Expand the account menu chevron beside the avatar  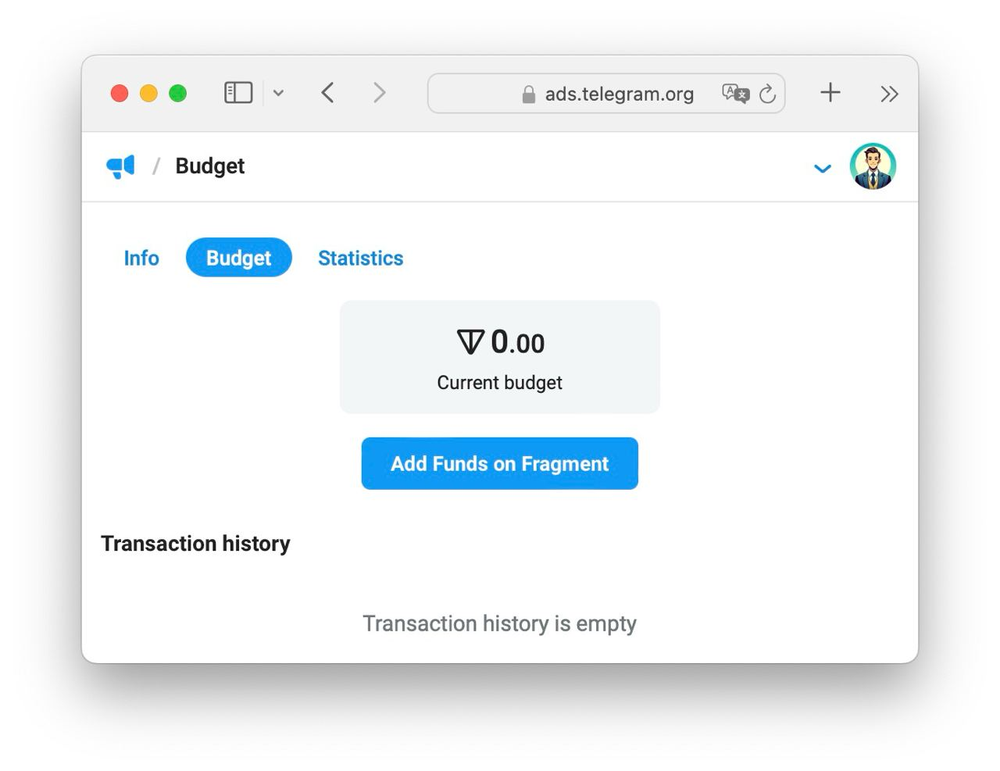[823, 168]
